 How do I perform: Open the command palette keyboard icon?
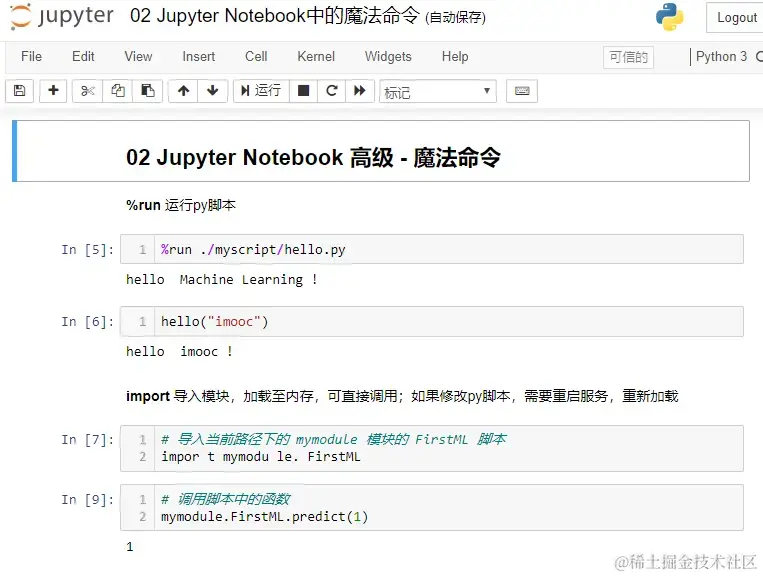[522, 91]
